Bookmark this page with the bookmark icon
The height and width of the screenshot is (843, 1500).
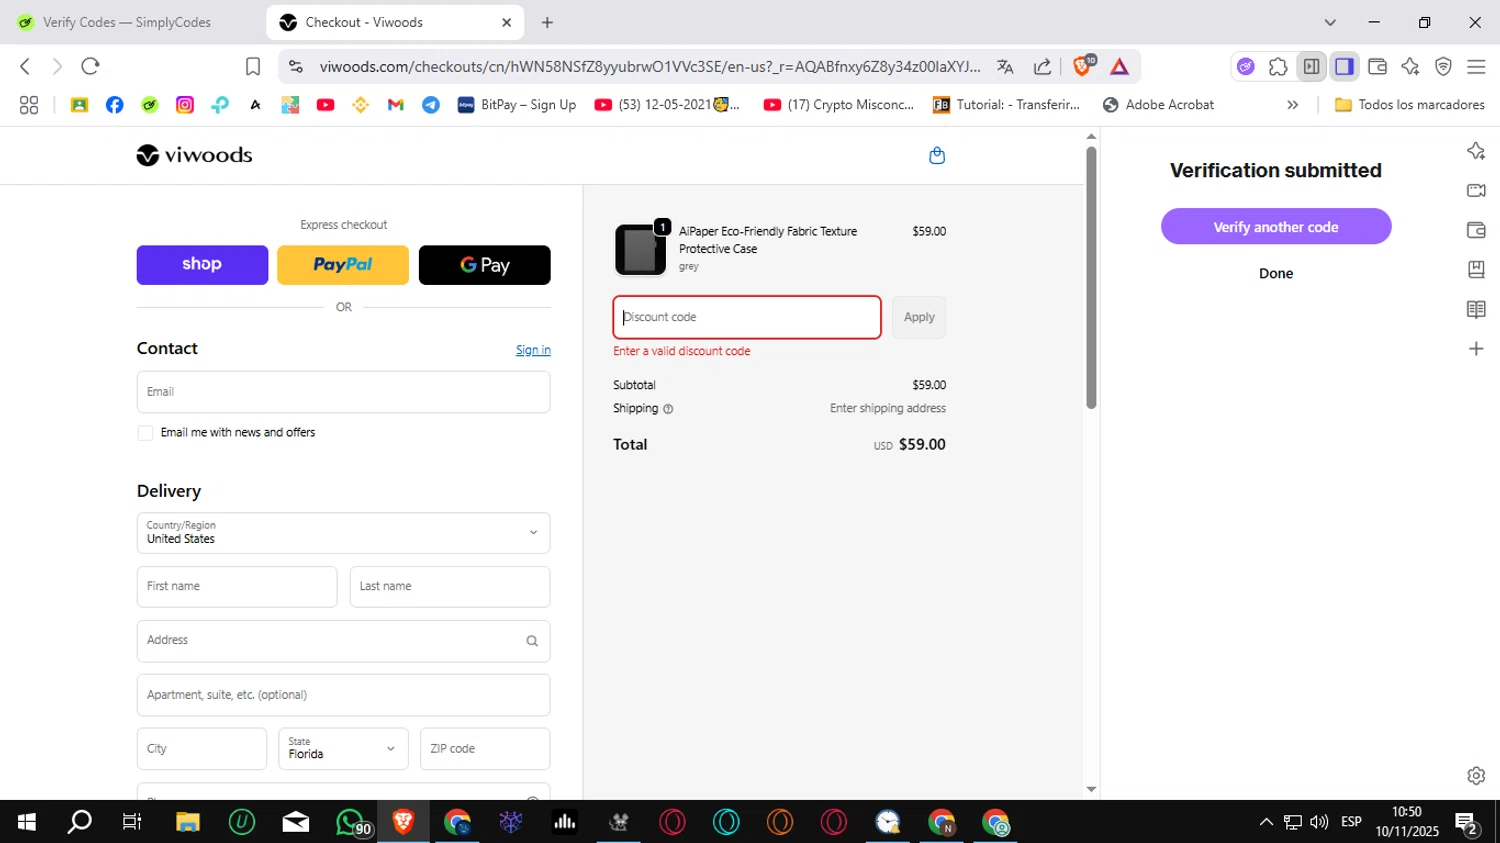[x=253, y=66]
